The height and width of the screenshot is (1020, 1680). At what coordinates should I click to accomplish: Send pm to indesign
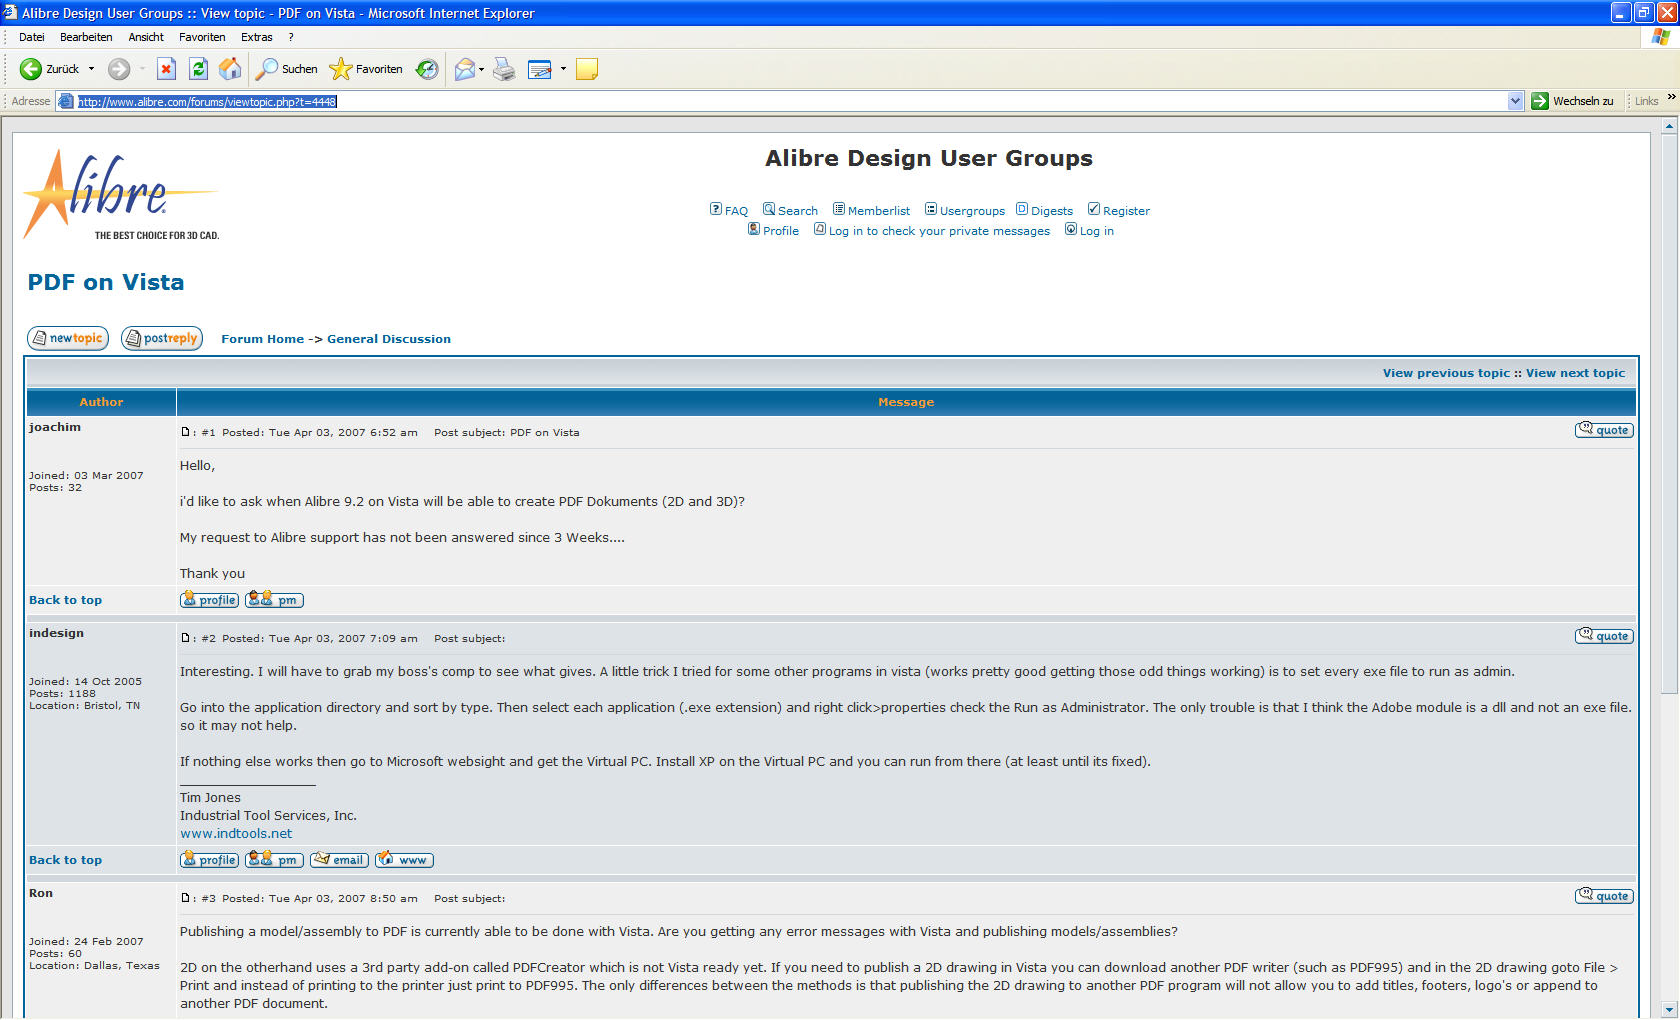[x=274, y=860]
